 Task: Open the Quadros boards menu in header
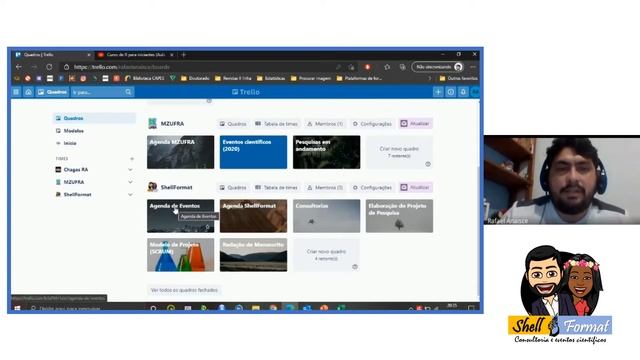(x=52, y=92)
